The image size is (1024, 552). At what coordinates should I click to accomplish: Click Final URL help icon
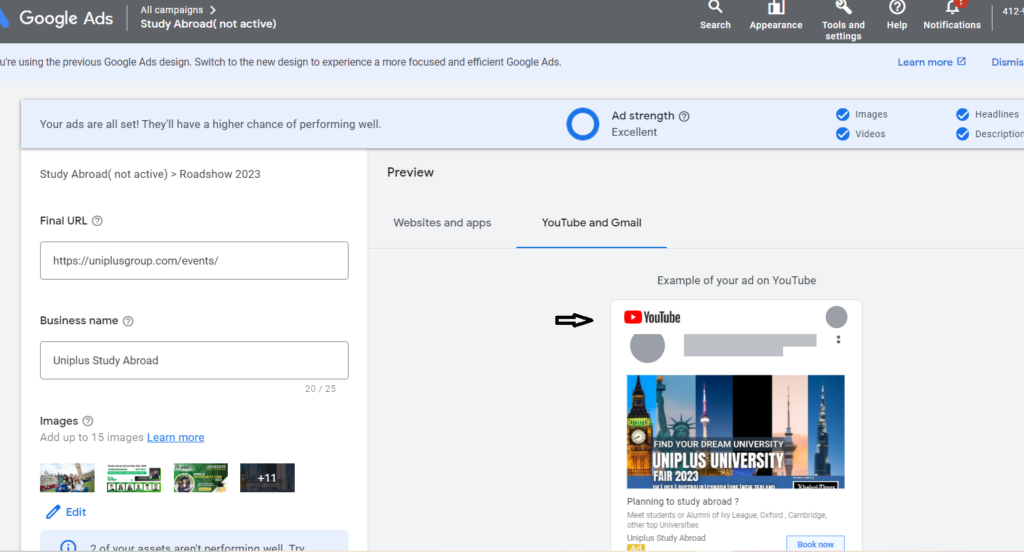click(x=97, y=221)
